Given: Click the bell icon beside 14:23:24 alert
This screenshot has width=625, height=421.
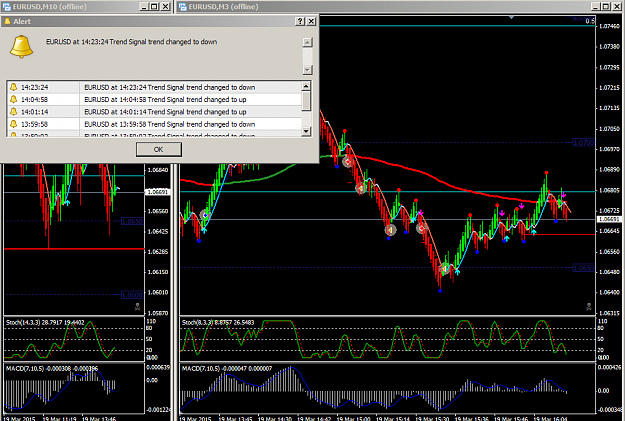Looking at the screenshot, I should click(14, 87).
